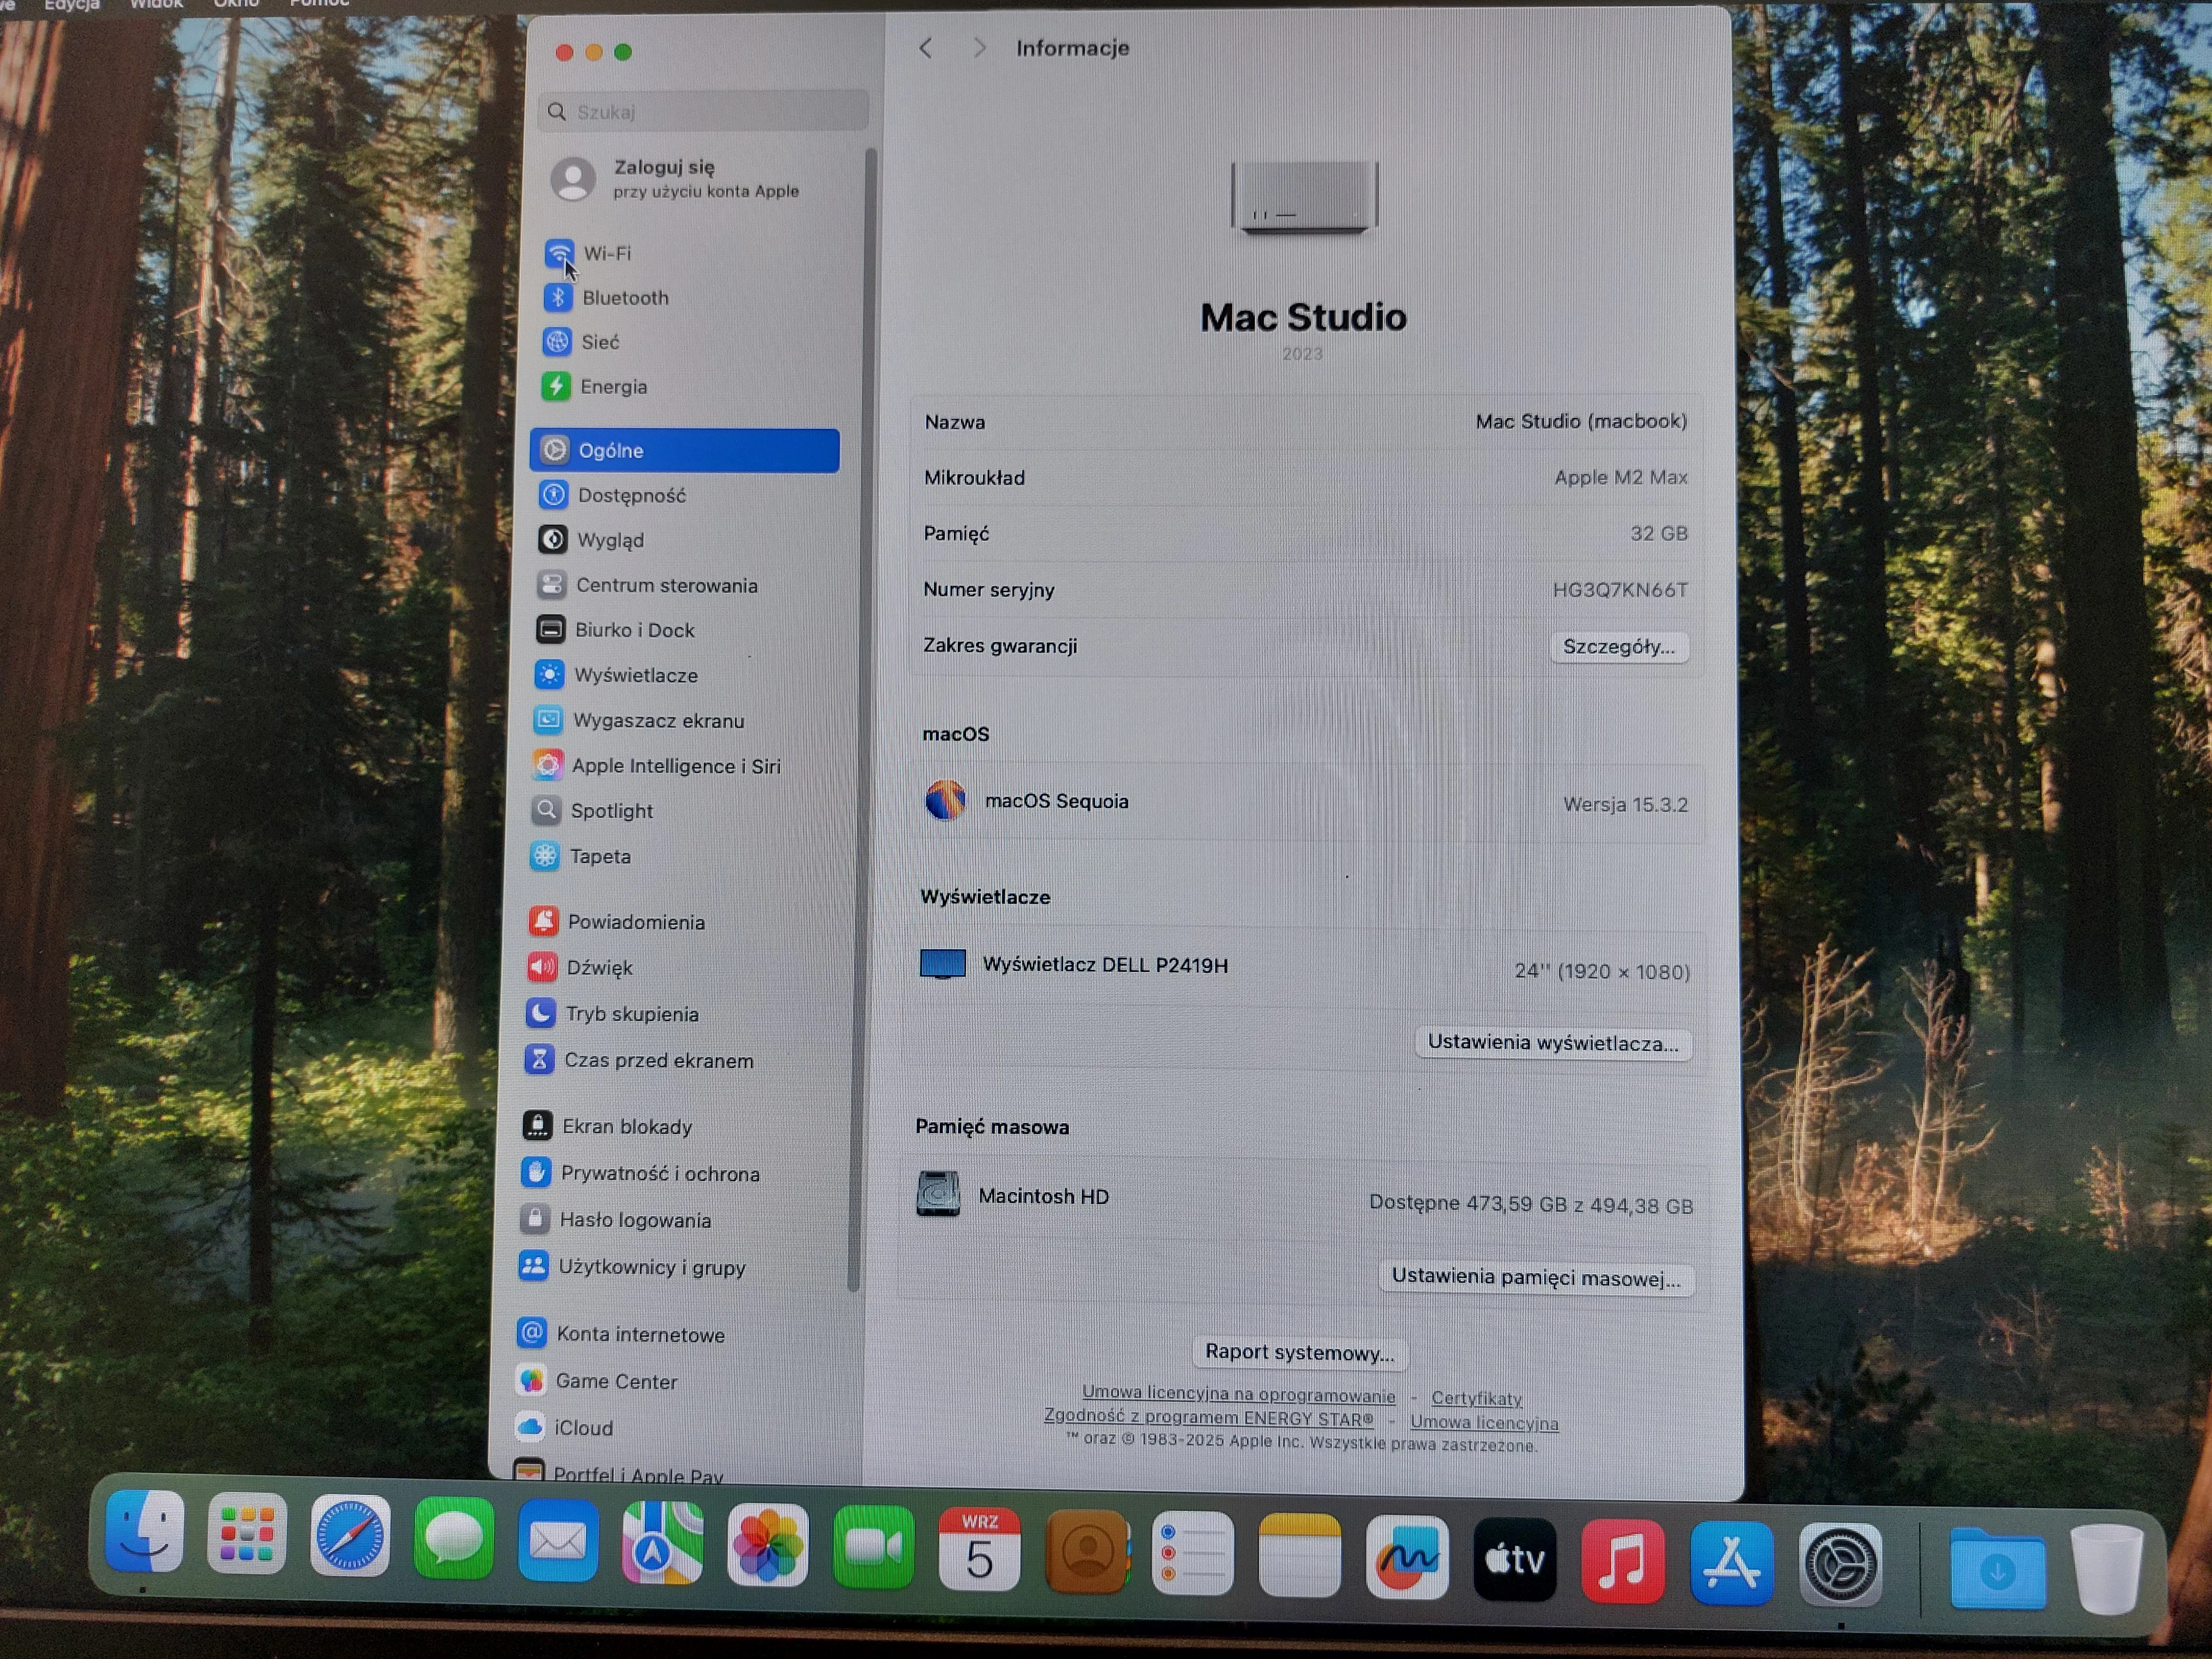Open Apple TV from the Dock
This screenshot has height=1659, width=2212.
pyautogui.click(x=1515, y=1560)
